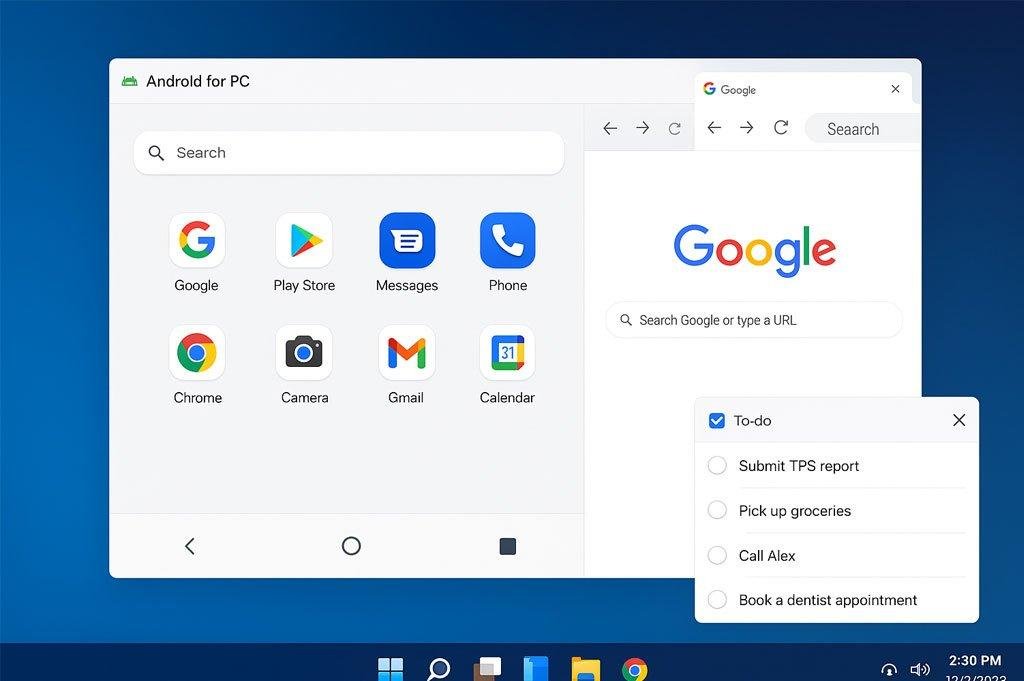Open the Android launcher search bar
1024x681 pixels.
point(348,152)
